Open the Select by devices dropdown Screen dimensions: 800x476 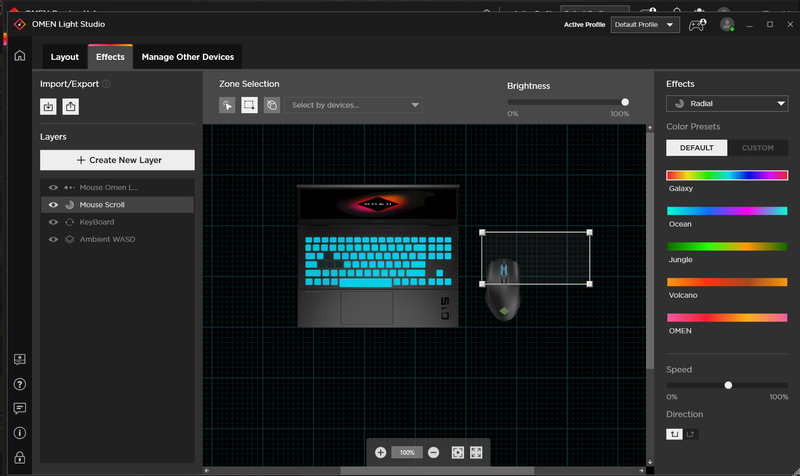coord(353,105)
